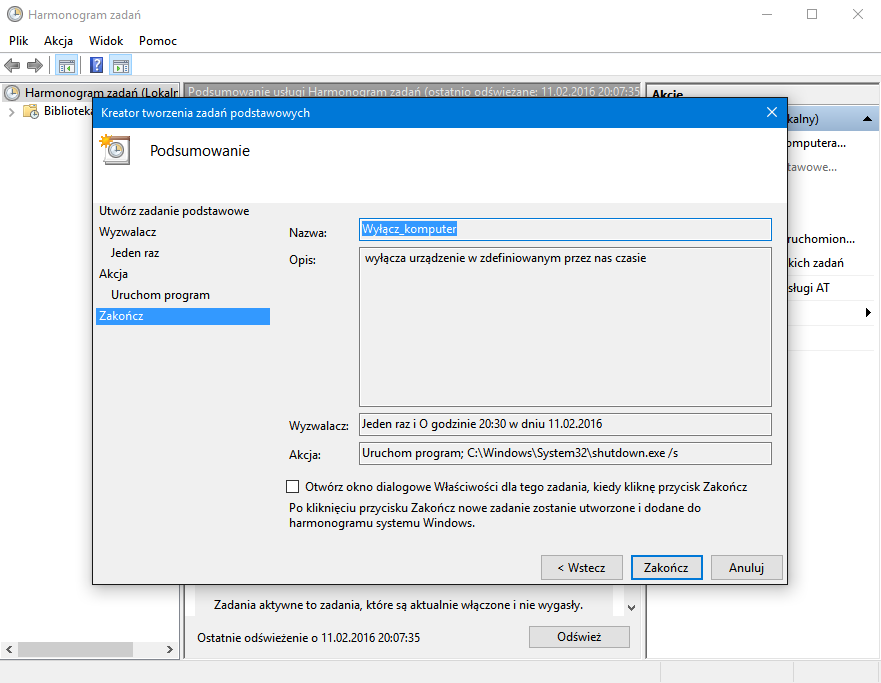Open the Widok menu
The image size is (881, 683).
tap(106, 41)
